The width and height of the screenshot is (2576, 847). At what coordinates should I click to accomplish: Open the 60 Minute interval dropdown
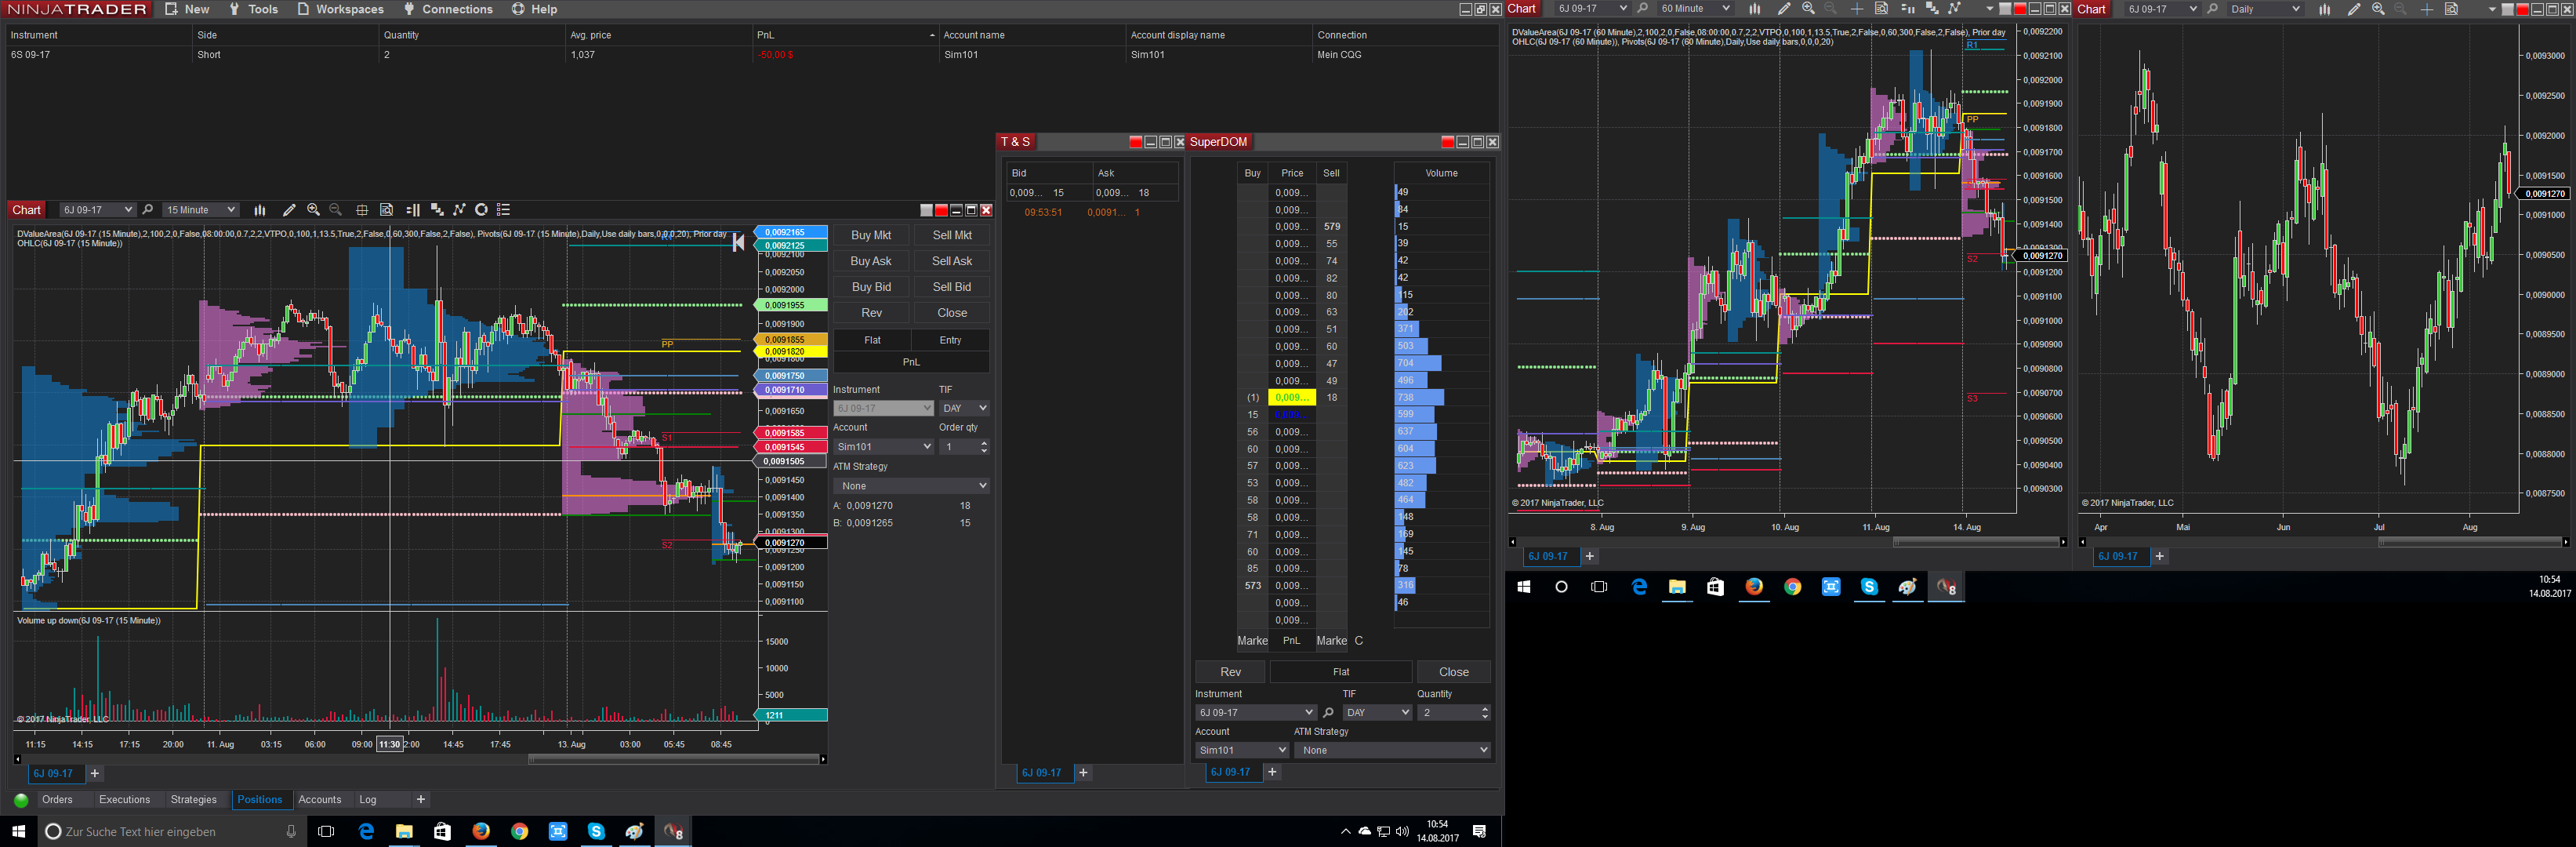pyautogui.click(x=1694, y=9)
